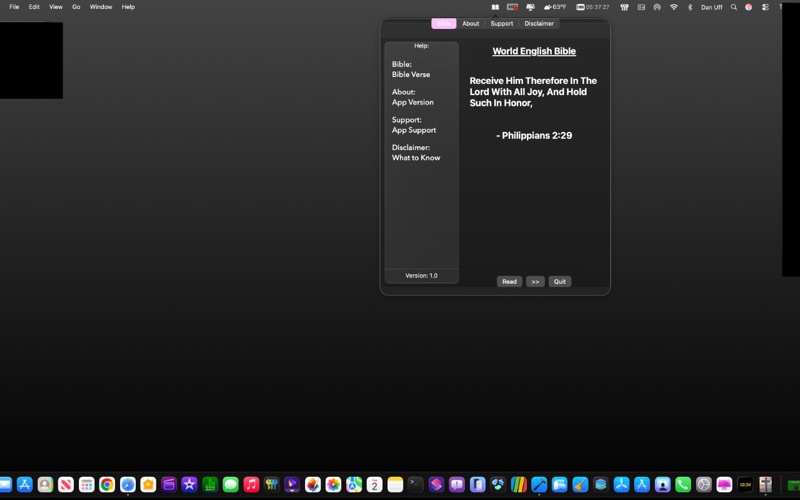Click the Dan Uff user name in the menu bar
This screenshot has height=500, width=800.
coord(711,7)
